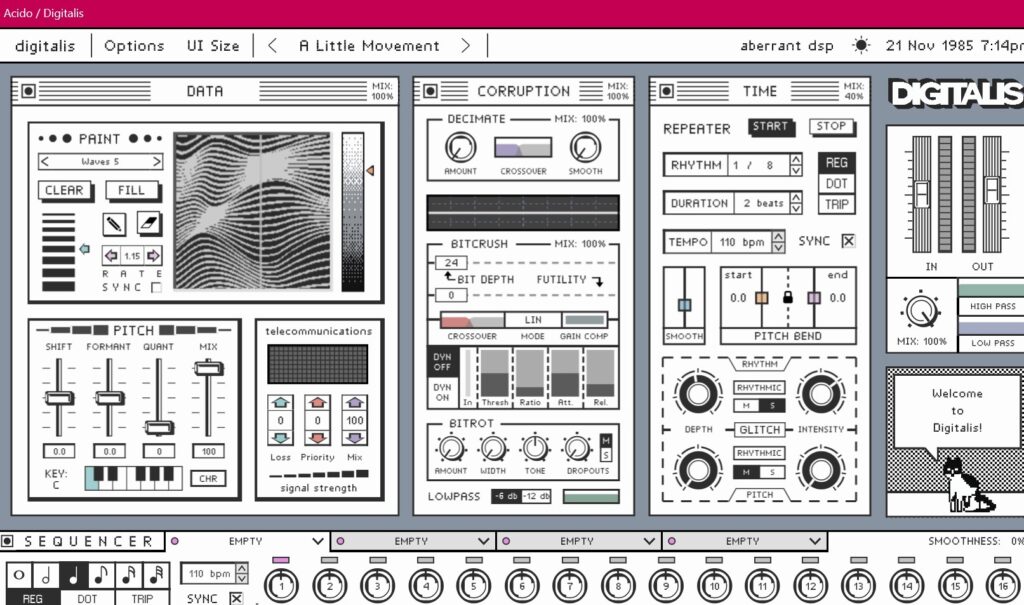Select the eraser tool in Paint
This screenshot has height=605, width=1024.
pyautogui.click(x=148, y=224)
